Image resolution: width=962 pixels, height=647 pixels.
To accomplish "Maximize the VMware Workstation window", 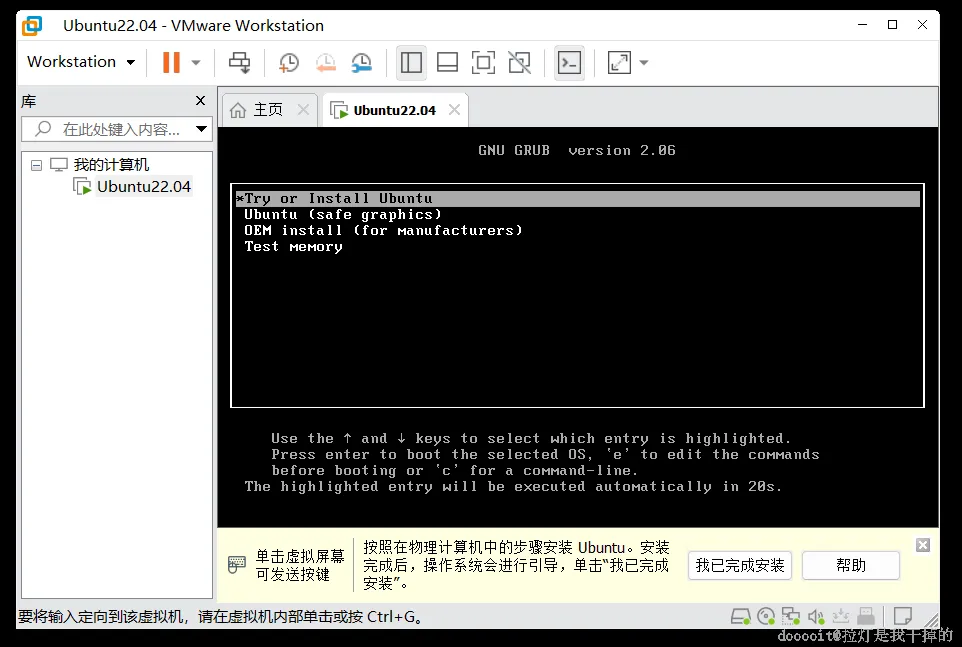I will (x=893, y=25).
